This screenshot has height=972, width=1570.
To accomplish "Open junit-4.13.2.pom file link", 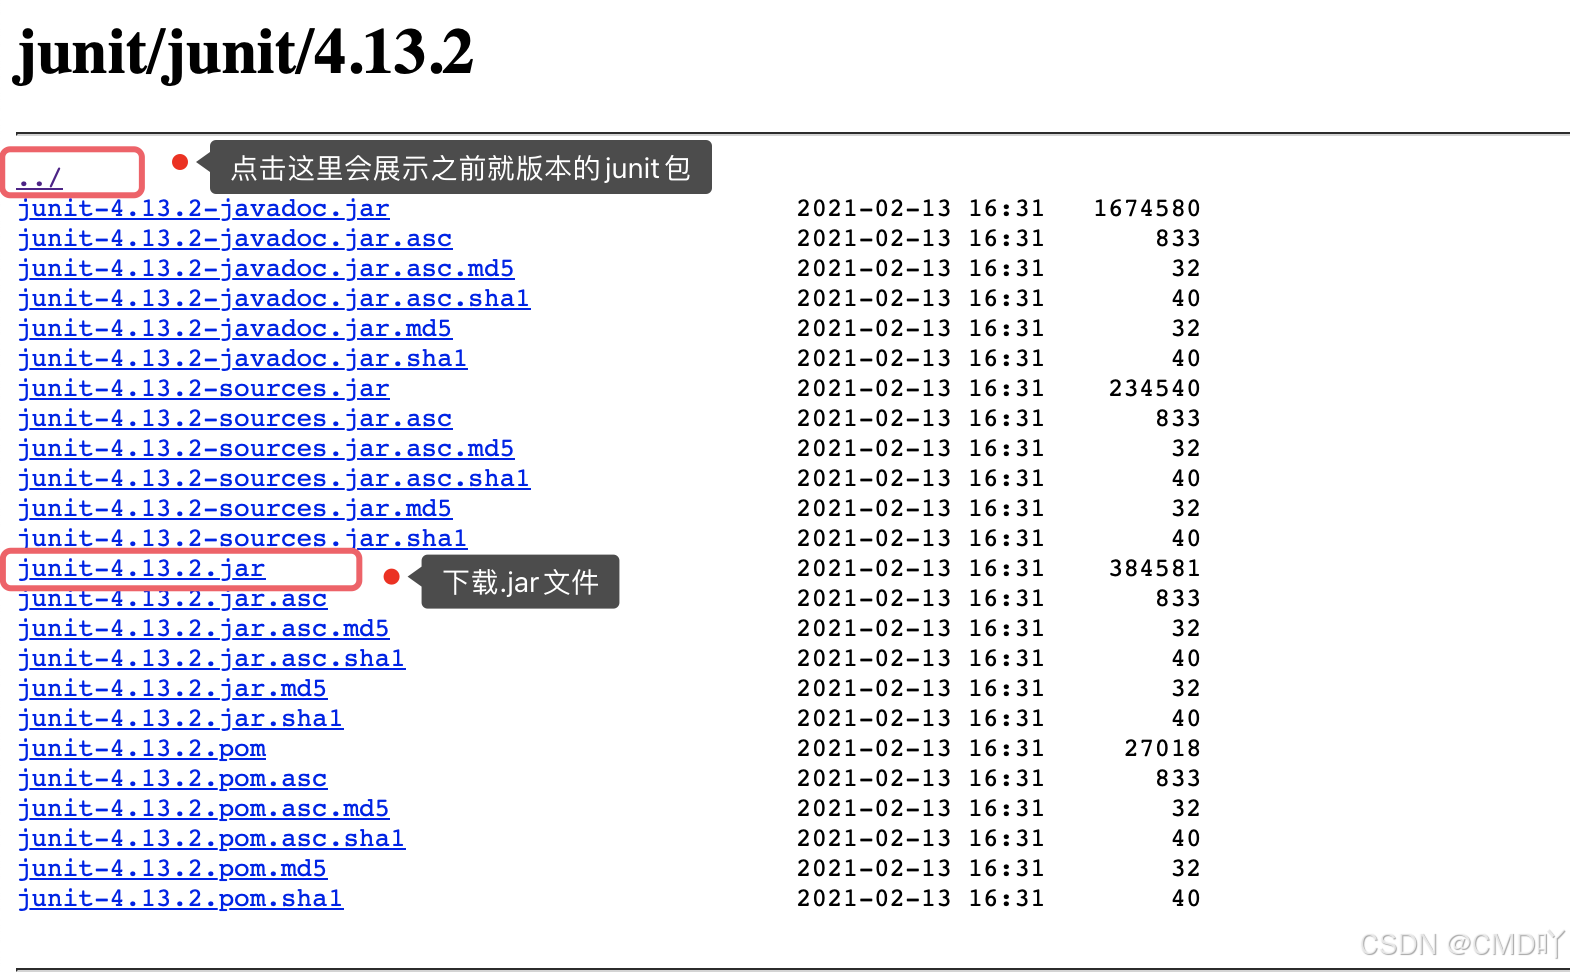I will point(142,749).
